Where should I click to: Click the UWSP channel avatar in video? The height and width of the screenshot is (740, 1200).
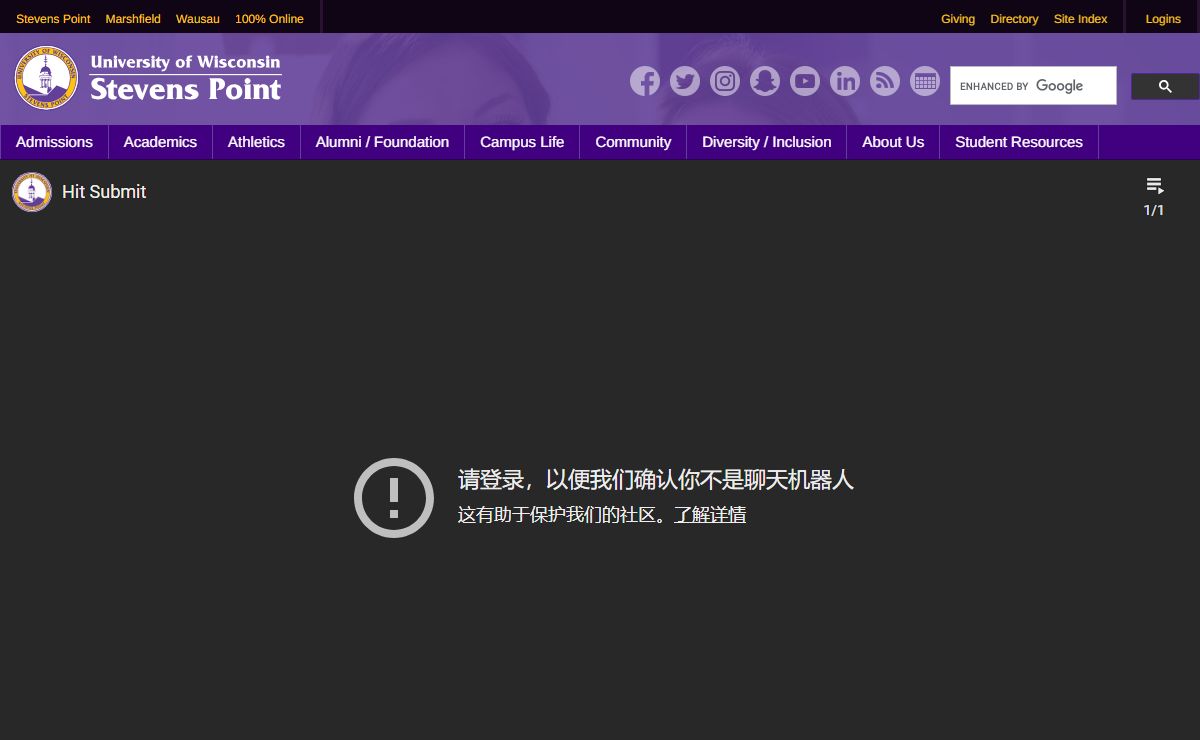point(32,192)
